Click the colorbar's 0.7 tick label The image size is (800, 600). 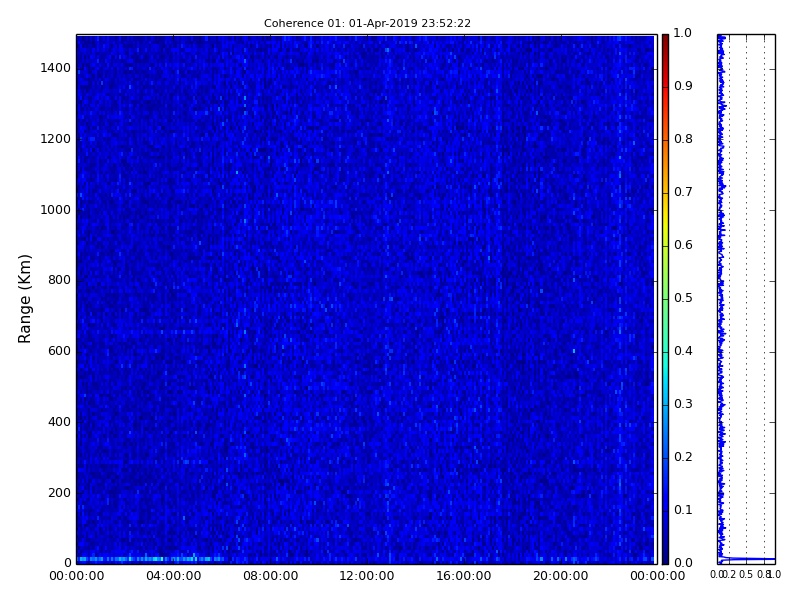point(683,192)
